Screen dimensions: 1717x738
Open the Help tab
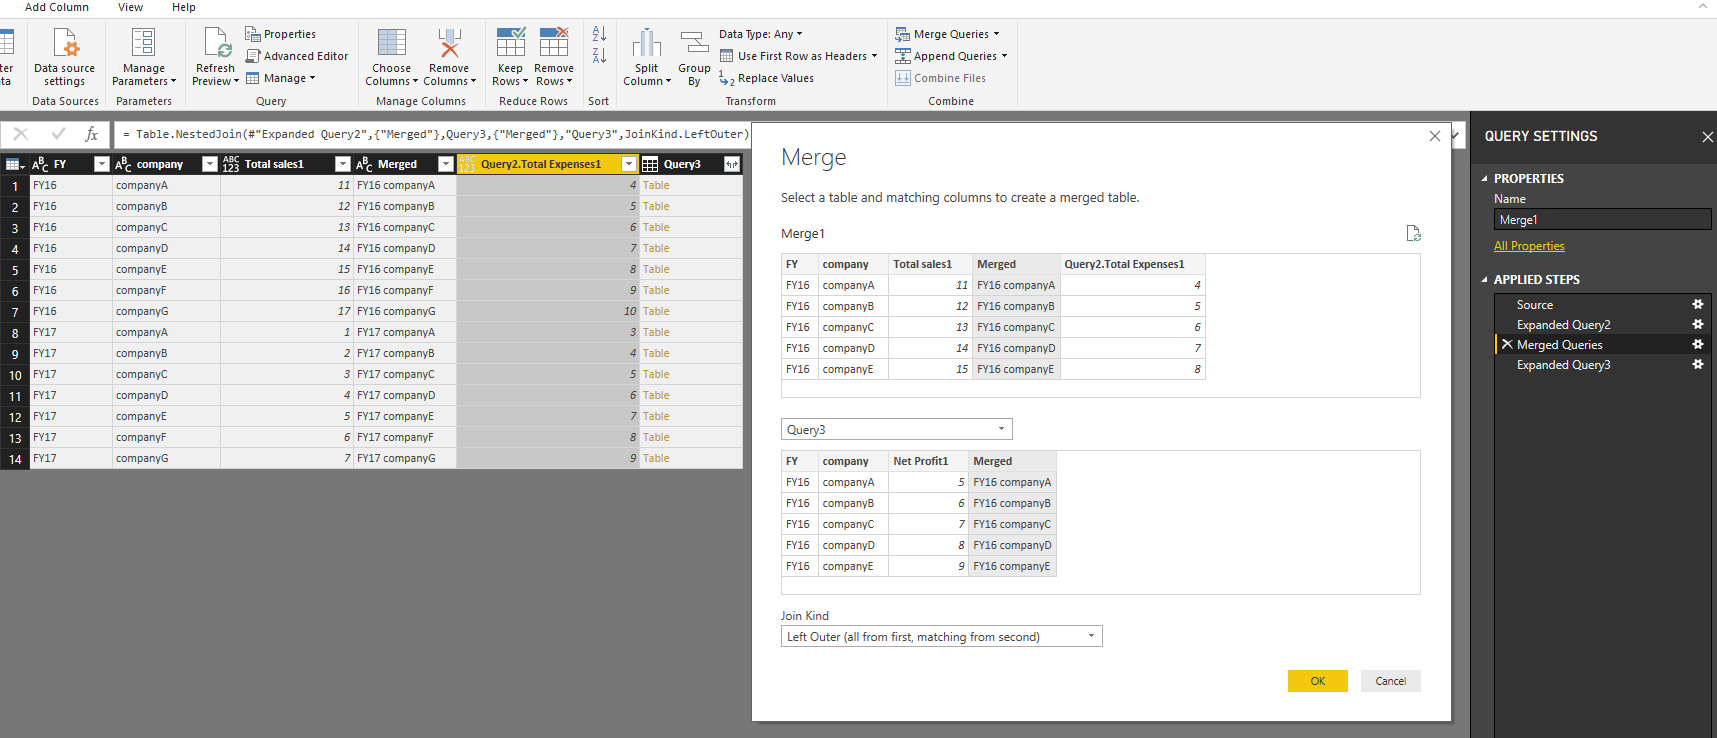pyautogui.click(x=184, y=7)
